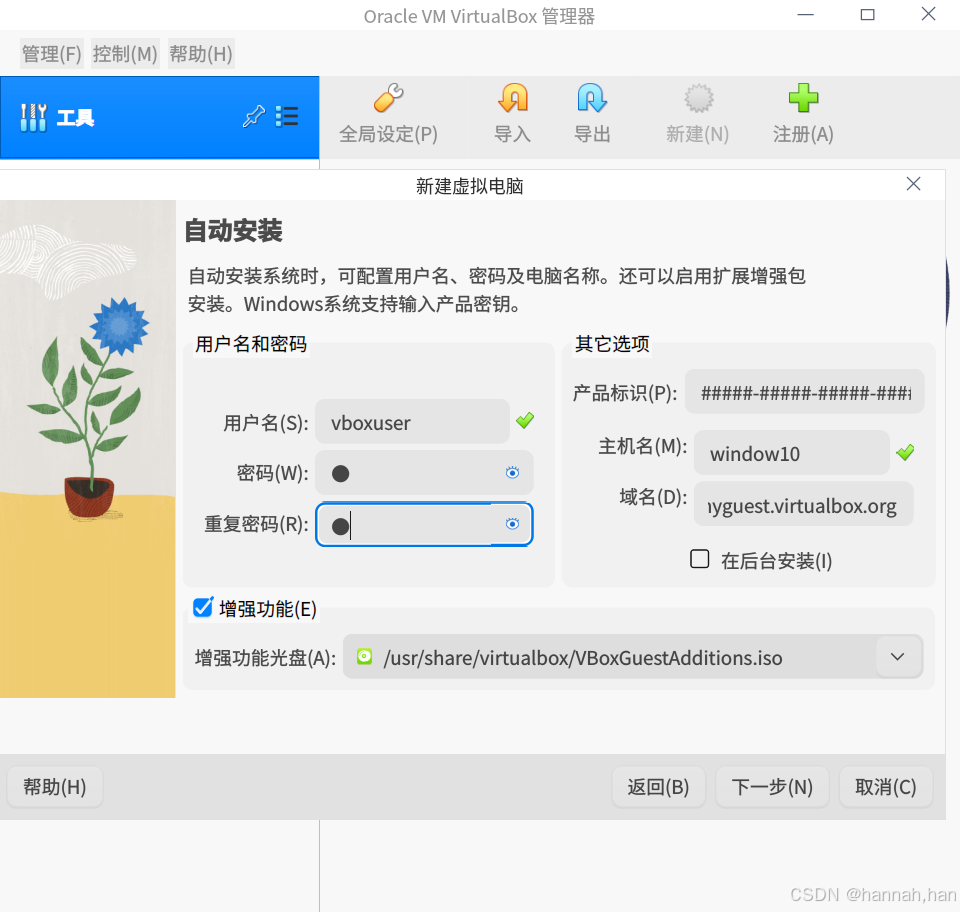Click the 主机名(M) field with window10

click(x=791, y=453)
